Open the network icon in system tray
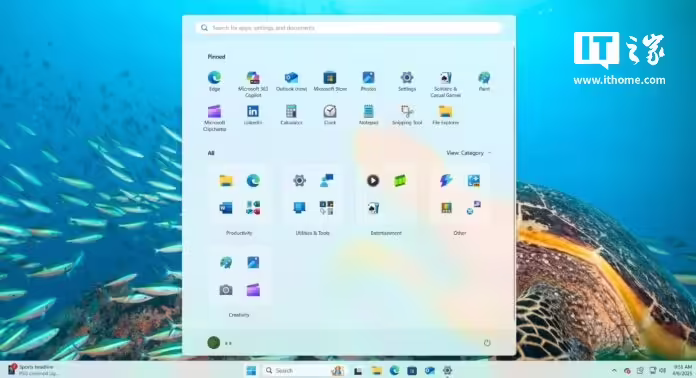The image size is (696, 378). pyautogui.click(x=652, y=370)
